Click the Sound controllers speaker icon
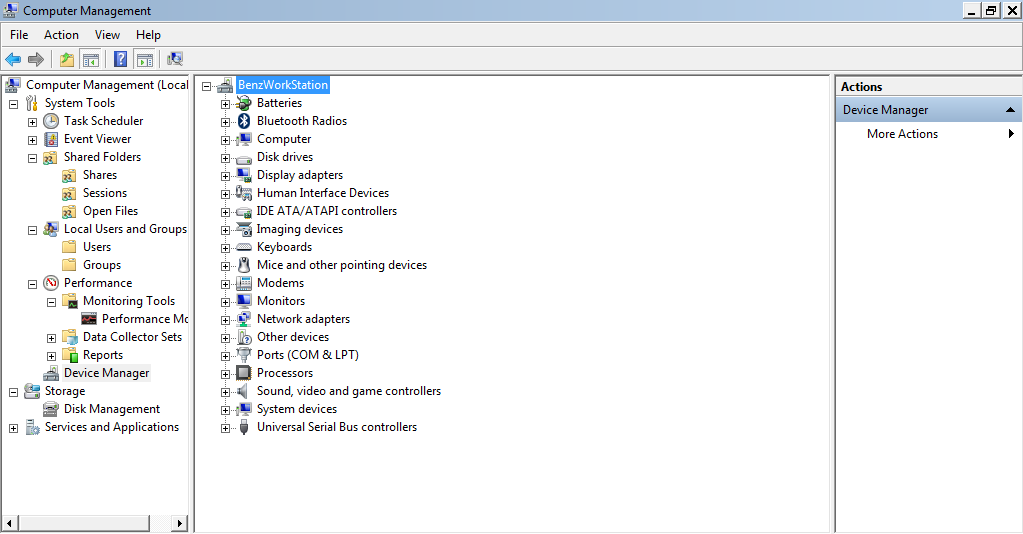The image size is (1023, 534). point(243,391)
